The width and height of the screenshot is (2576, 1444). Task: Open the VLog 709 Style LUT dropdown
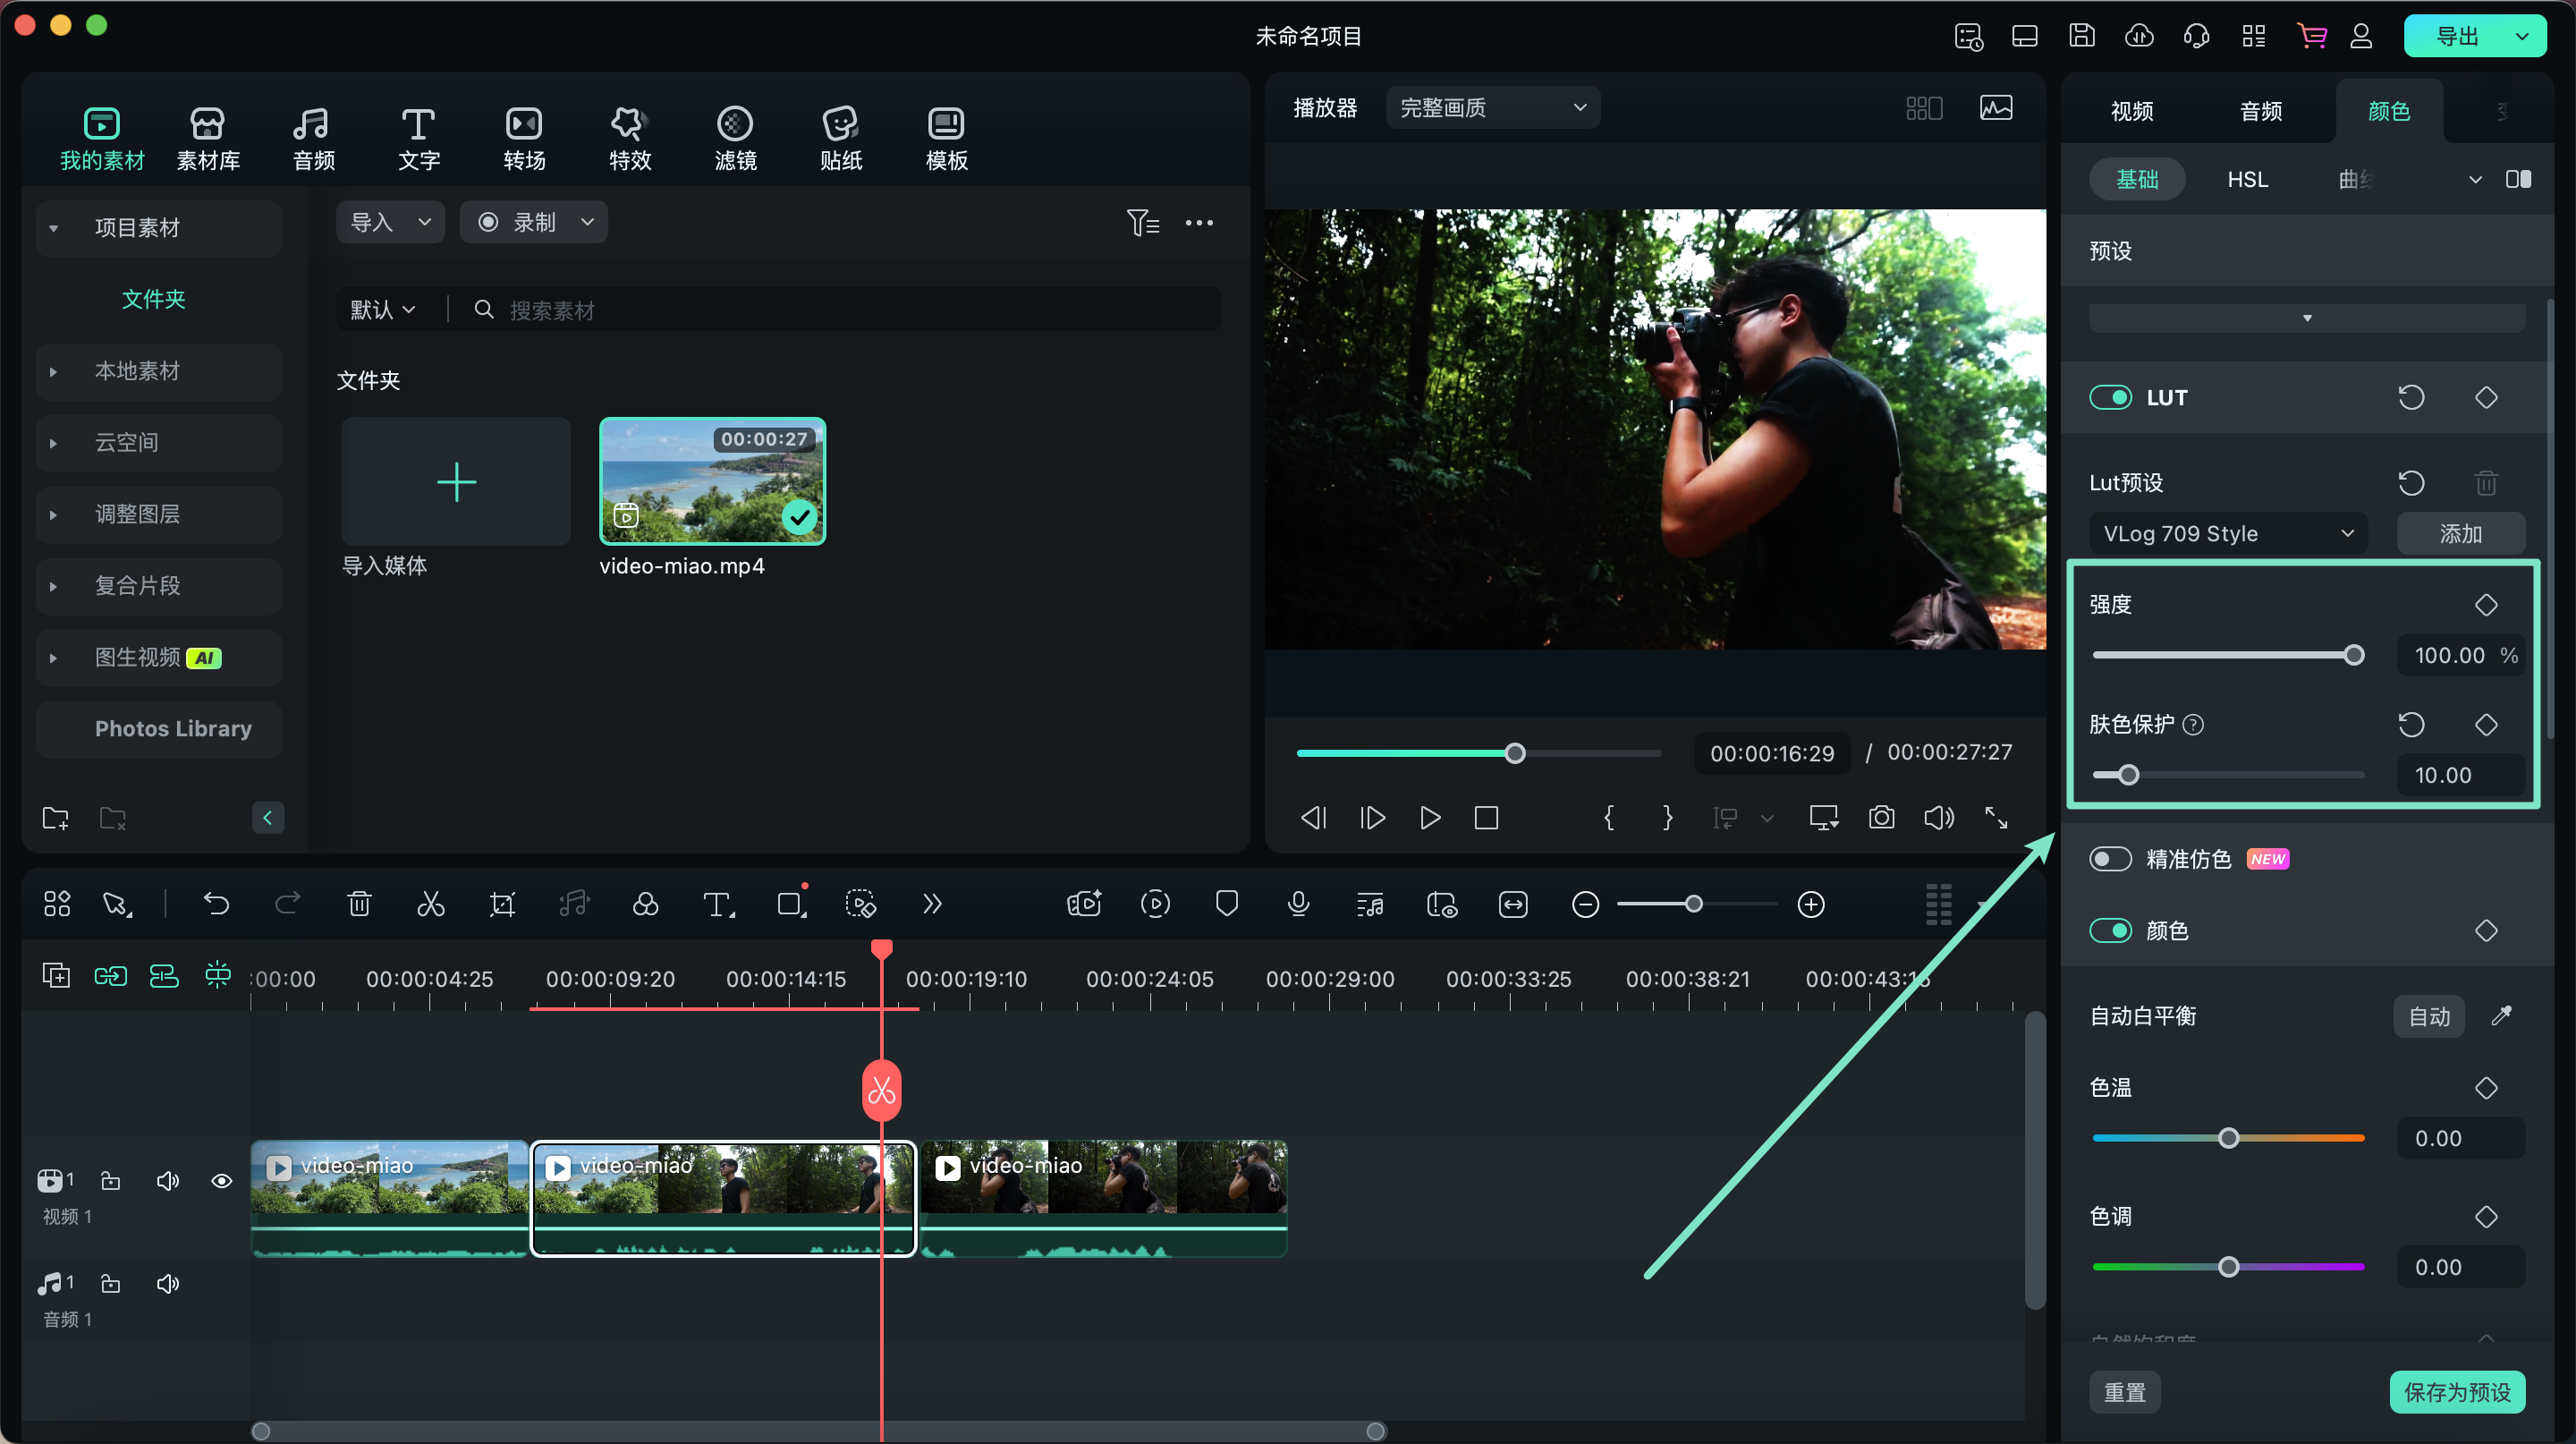tap(2227, 534)
